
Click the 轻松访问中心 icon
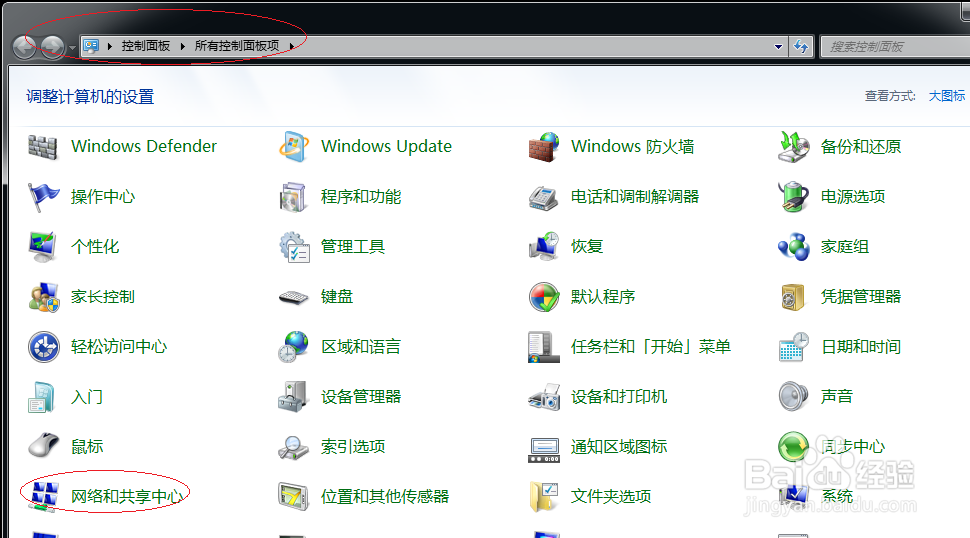click(43, 347)
